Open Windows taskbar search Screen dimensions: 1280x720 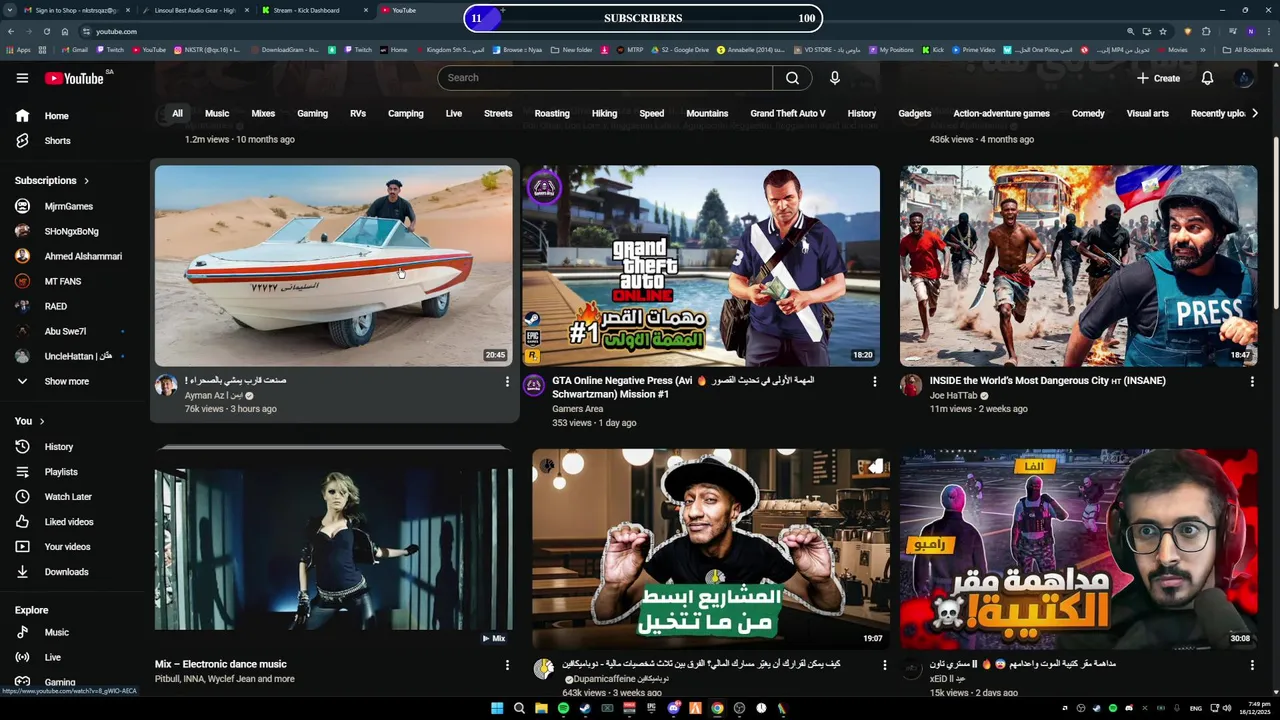click(x=519, y=709)
